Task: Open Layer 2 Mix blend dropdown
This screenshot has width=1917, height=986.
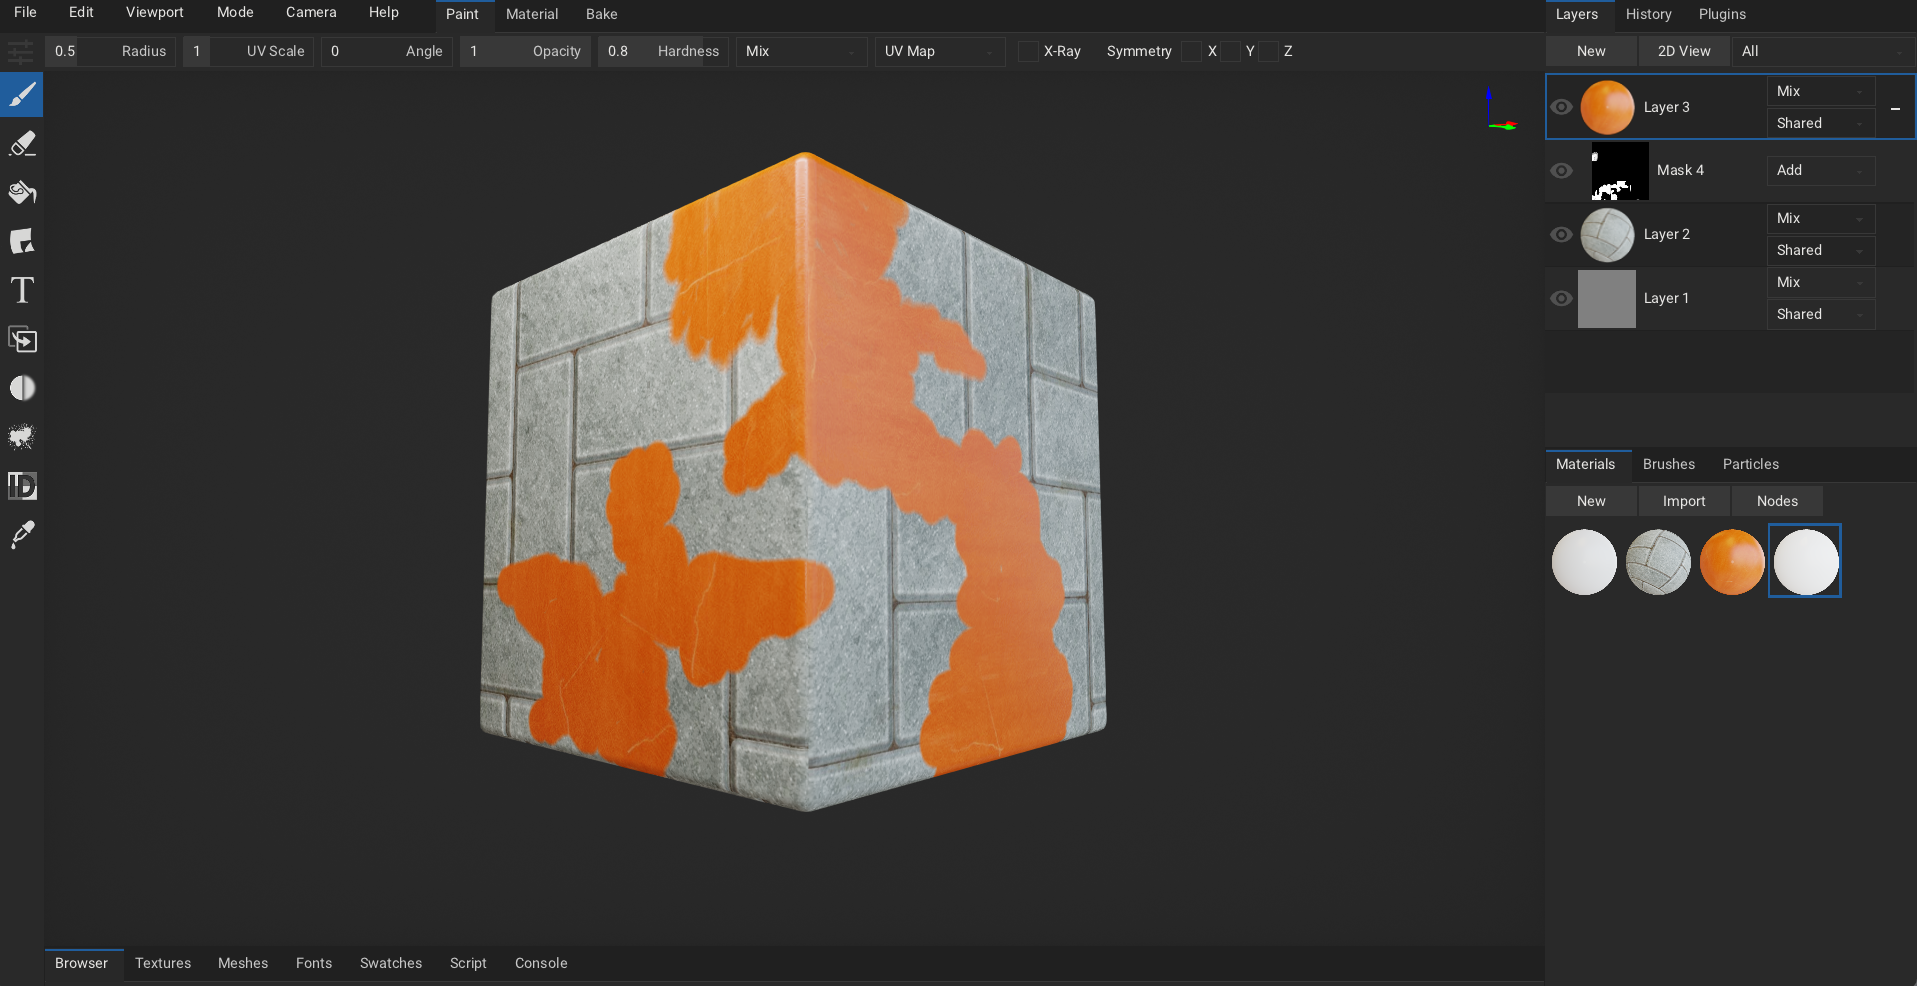Action: (1820, 218)
